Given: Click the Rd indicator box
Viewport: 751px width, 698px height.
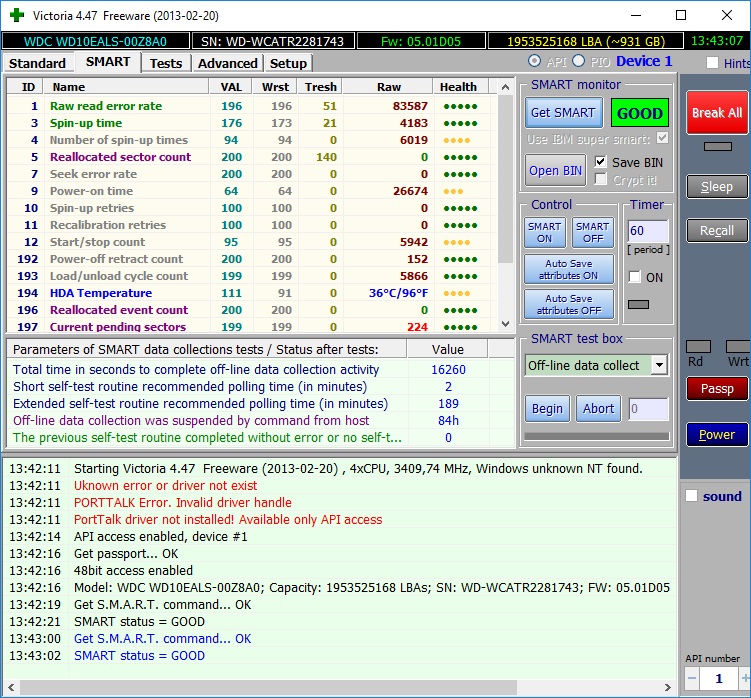Looking at the screenshot, I should coord(698,346).
